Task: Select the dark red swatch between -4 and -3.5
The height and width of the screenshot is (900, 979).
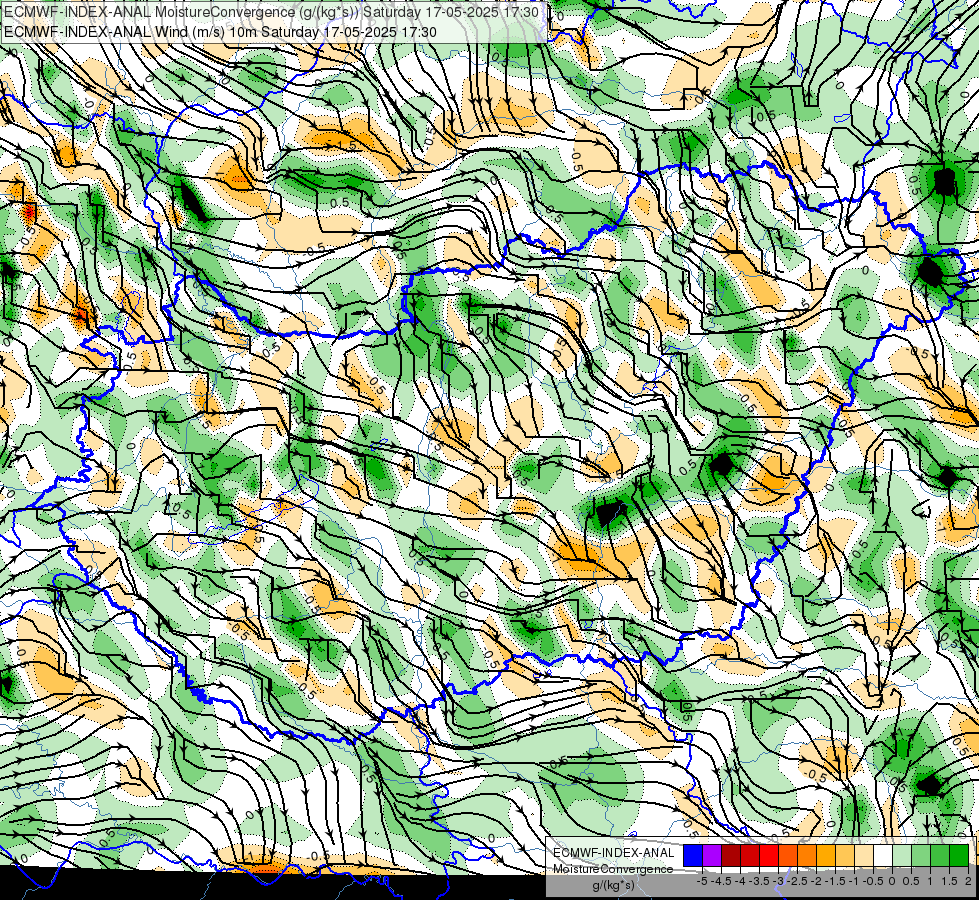Action: [x=750, y=856]
